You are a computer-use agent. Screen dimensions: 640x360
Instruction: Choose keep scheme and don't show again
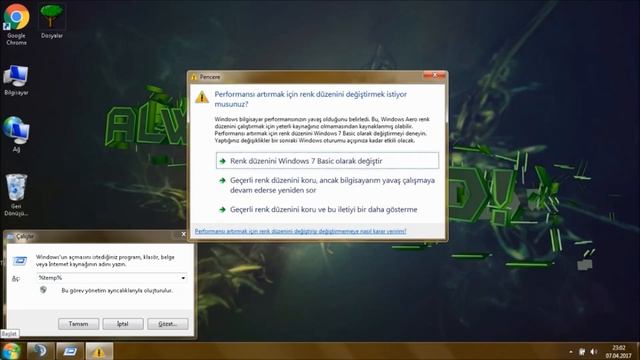[x=327, y=209]
